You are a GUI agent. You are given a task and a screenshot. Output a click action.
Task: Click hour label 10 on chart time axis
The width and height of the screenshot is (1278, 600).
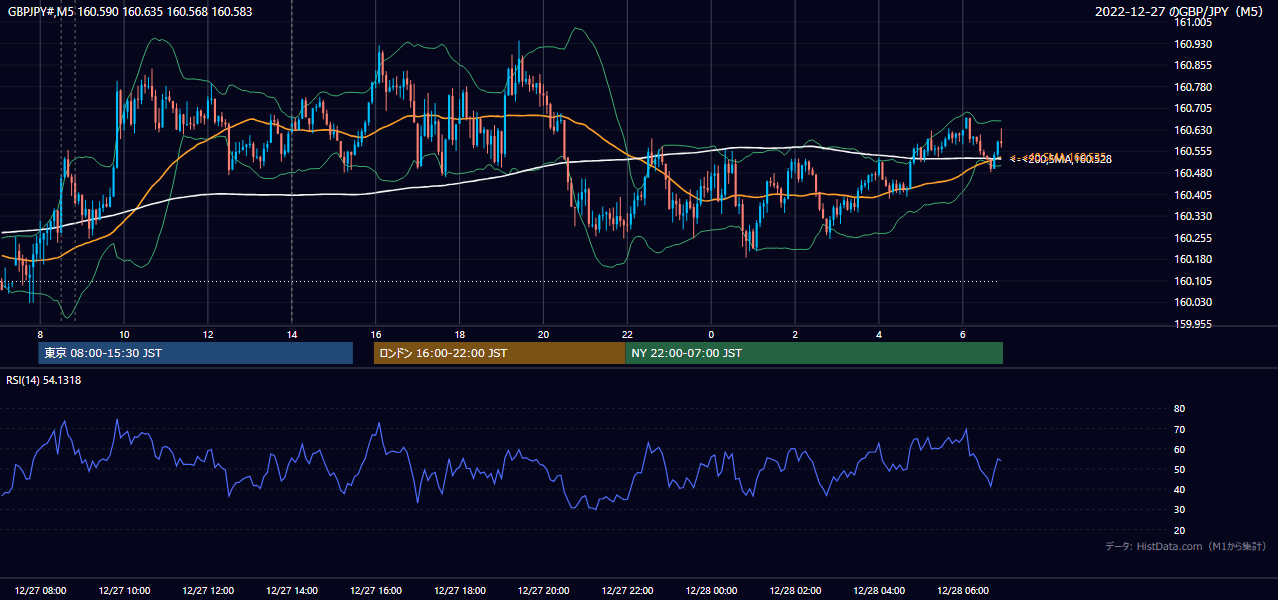(x=124, y=334)
